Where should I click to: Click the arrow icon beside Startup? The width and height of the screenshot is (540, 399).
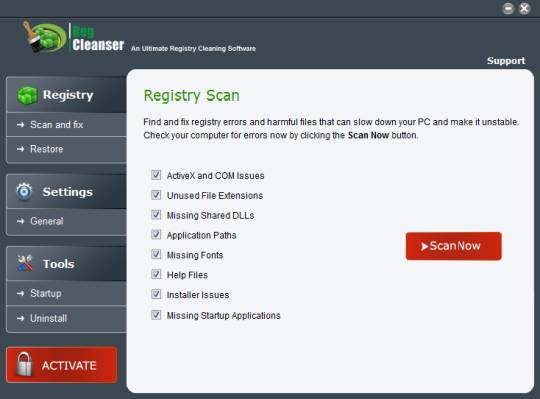pyautogui.click(x=21, y=293)
